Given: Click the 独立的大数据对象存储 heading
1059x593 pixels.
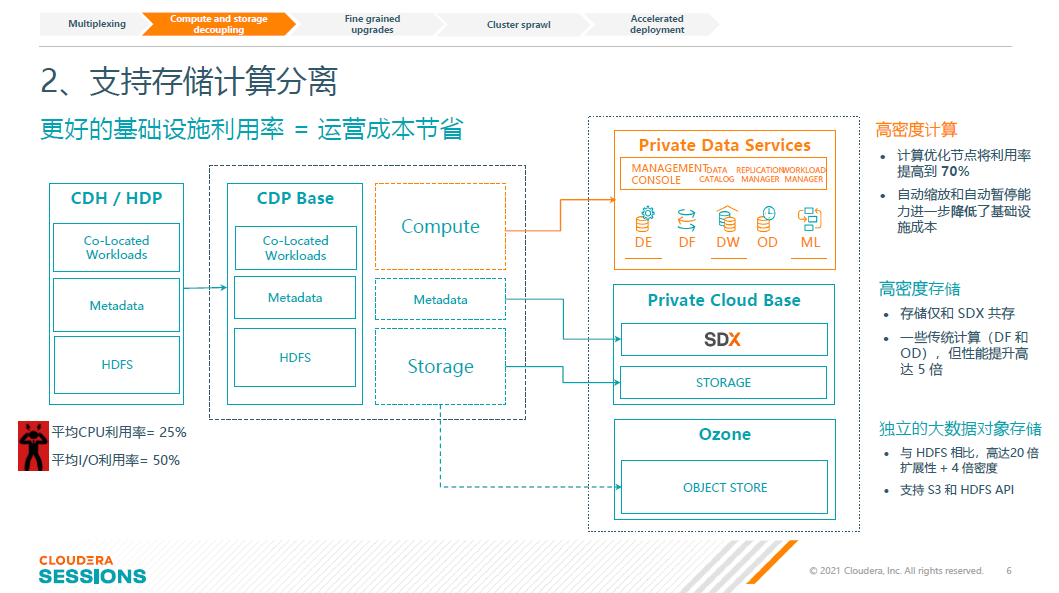Looking at the screenshot, I should 960,429.
